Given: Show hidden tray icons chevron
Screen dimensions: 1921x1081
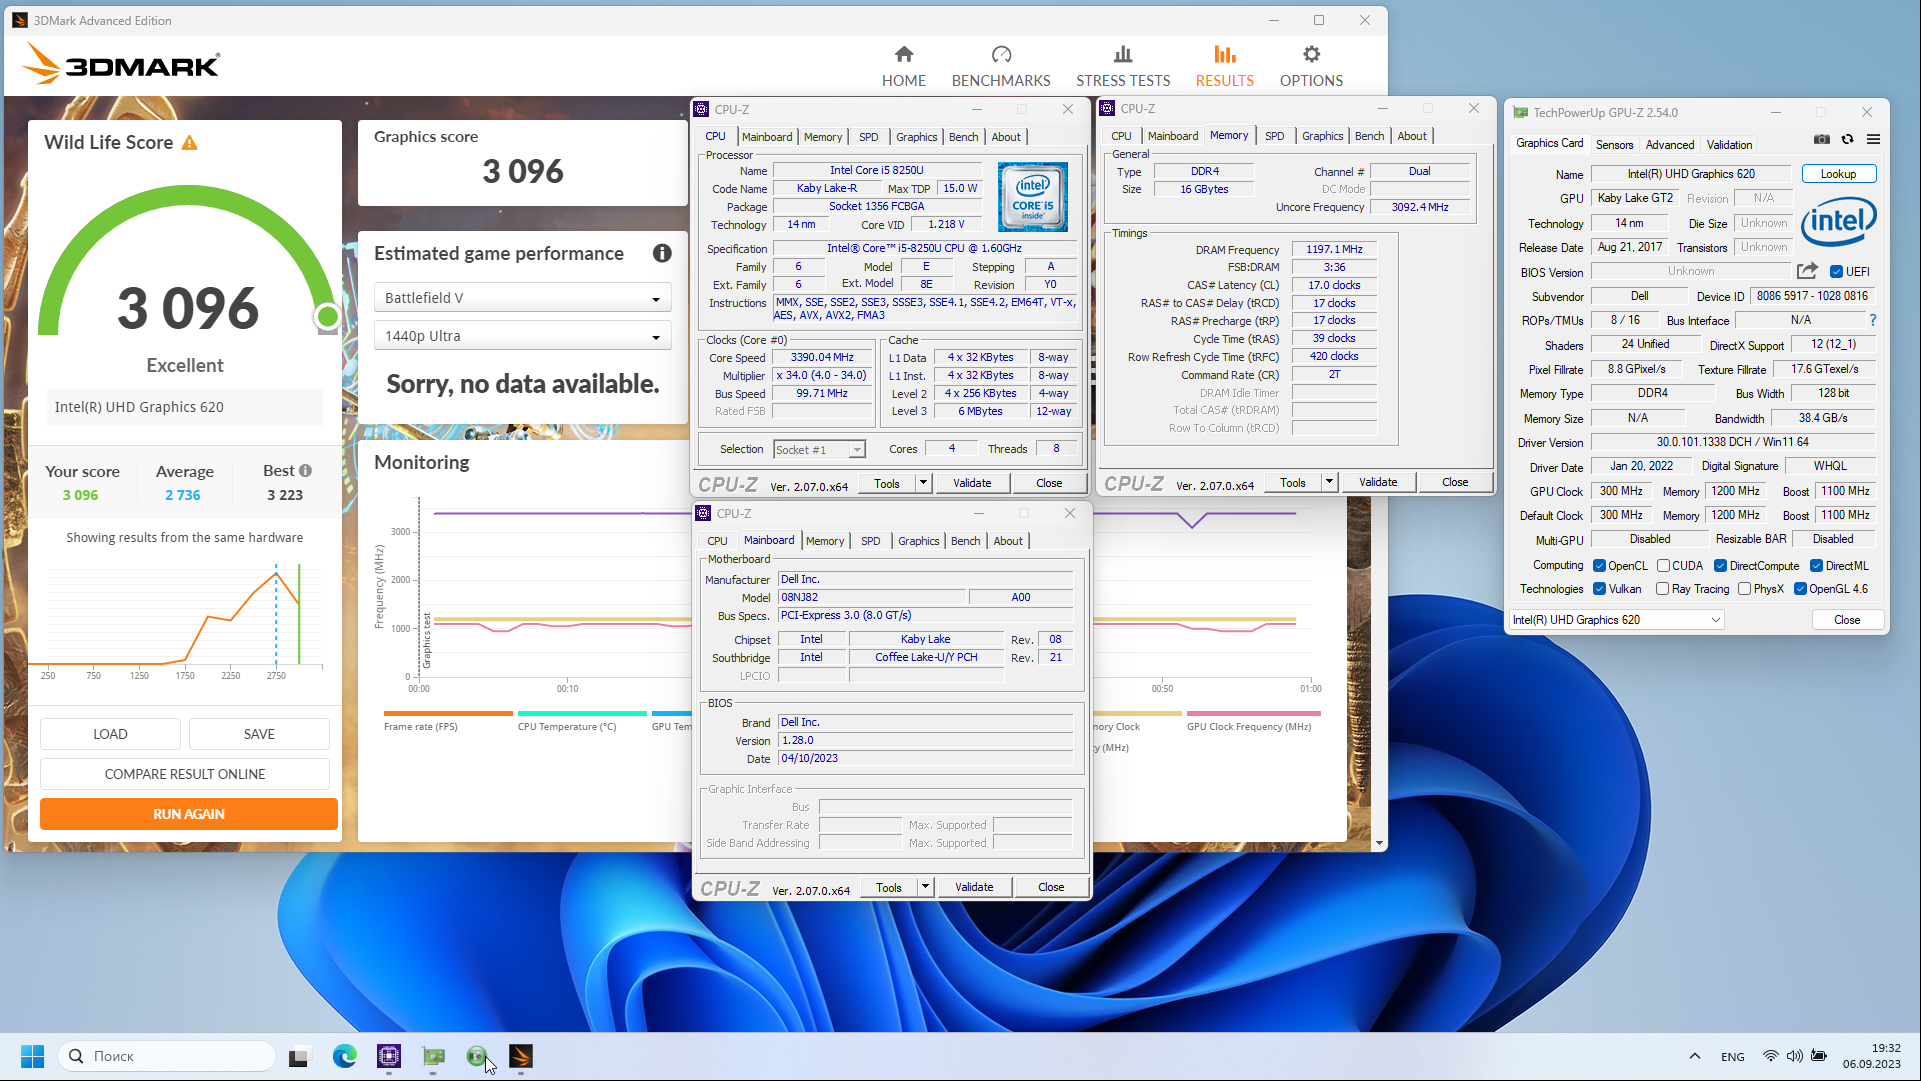Looking at the screenshot, I should (1694, 1056).
